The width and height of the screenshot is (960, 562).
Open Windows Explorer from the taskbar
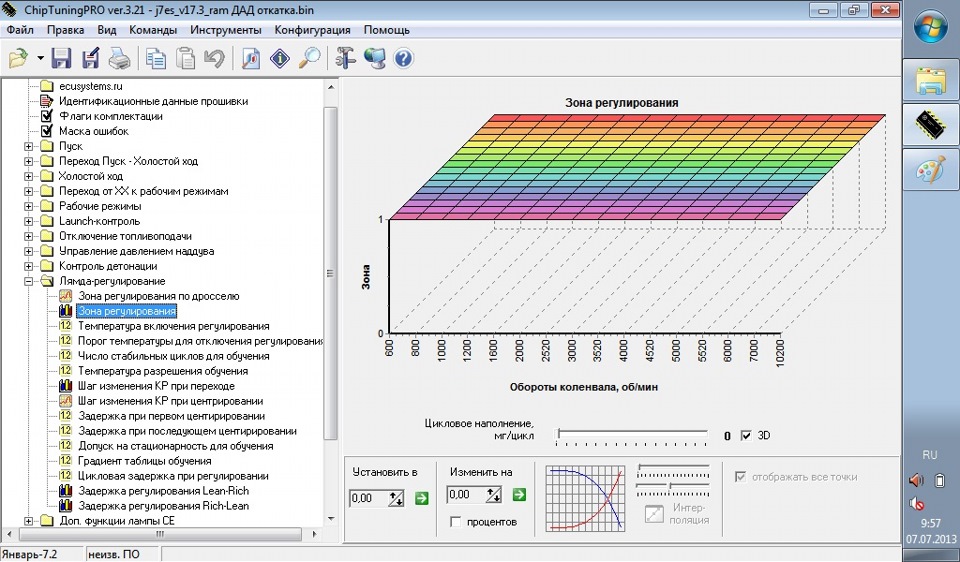click(931, 81)
